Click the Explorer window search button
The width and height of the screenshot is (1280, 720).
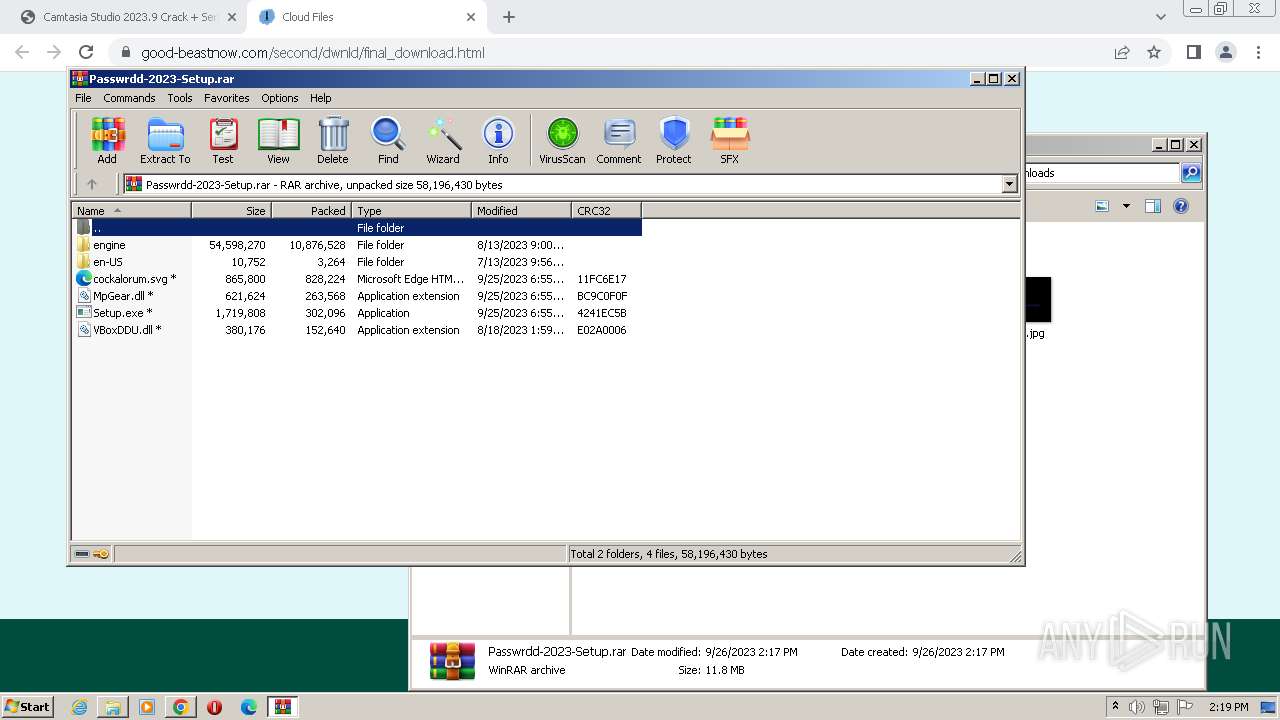pyautogui.click(x=1191, y=173)
